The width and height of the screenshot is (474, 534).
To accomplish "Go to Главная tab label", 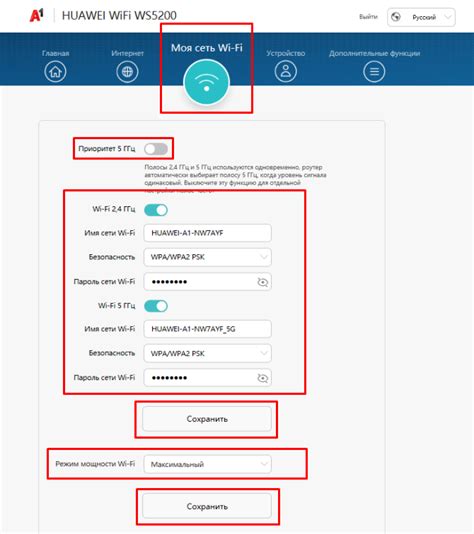I will click(x=56, y=53).
